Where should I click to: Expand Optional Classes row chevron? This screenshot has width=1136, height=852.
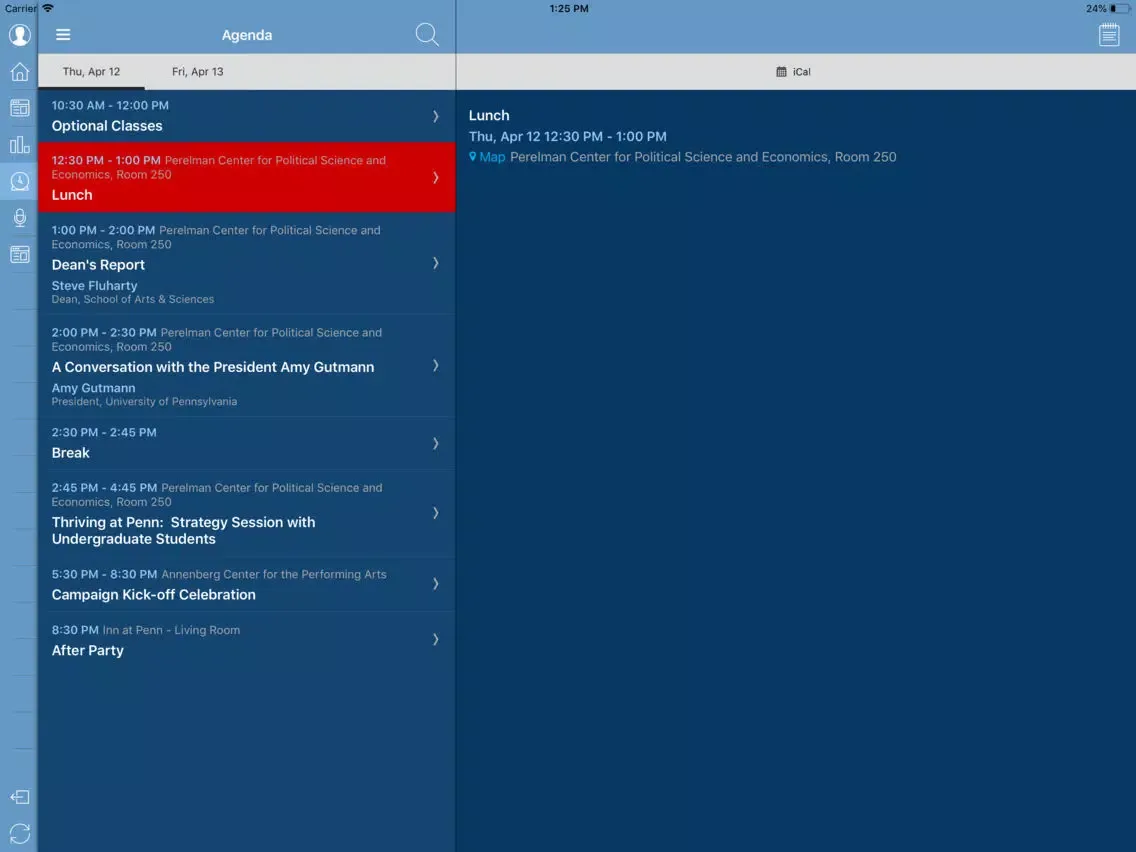click(435, 116)
